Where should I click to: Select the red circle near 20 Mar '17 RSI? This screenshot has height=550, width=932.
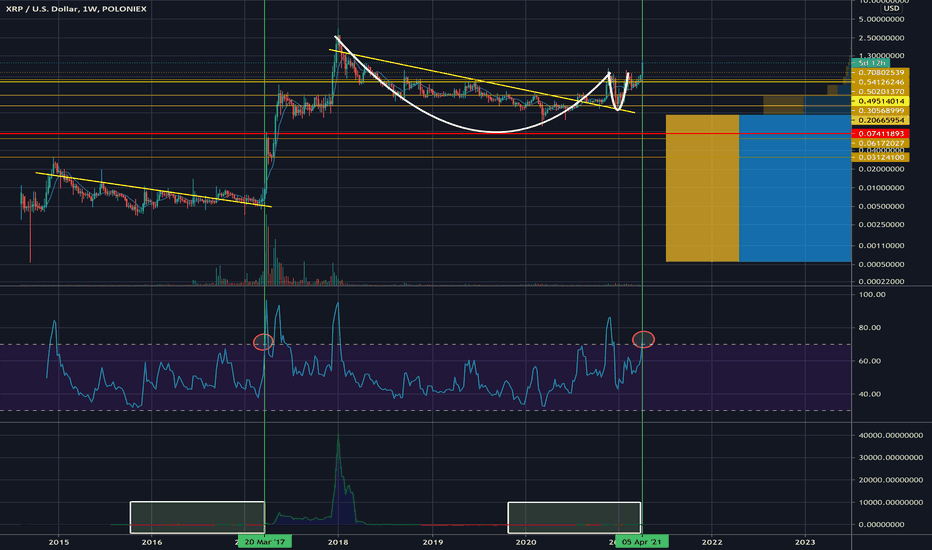(263, 342)
